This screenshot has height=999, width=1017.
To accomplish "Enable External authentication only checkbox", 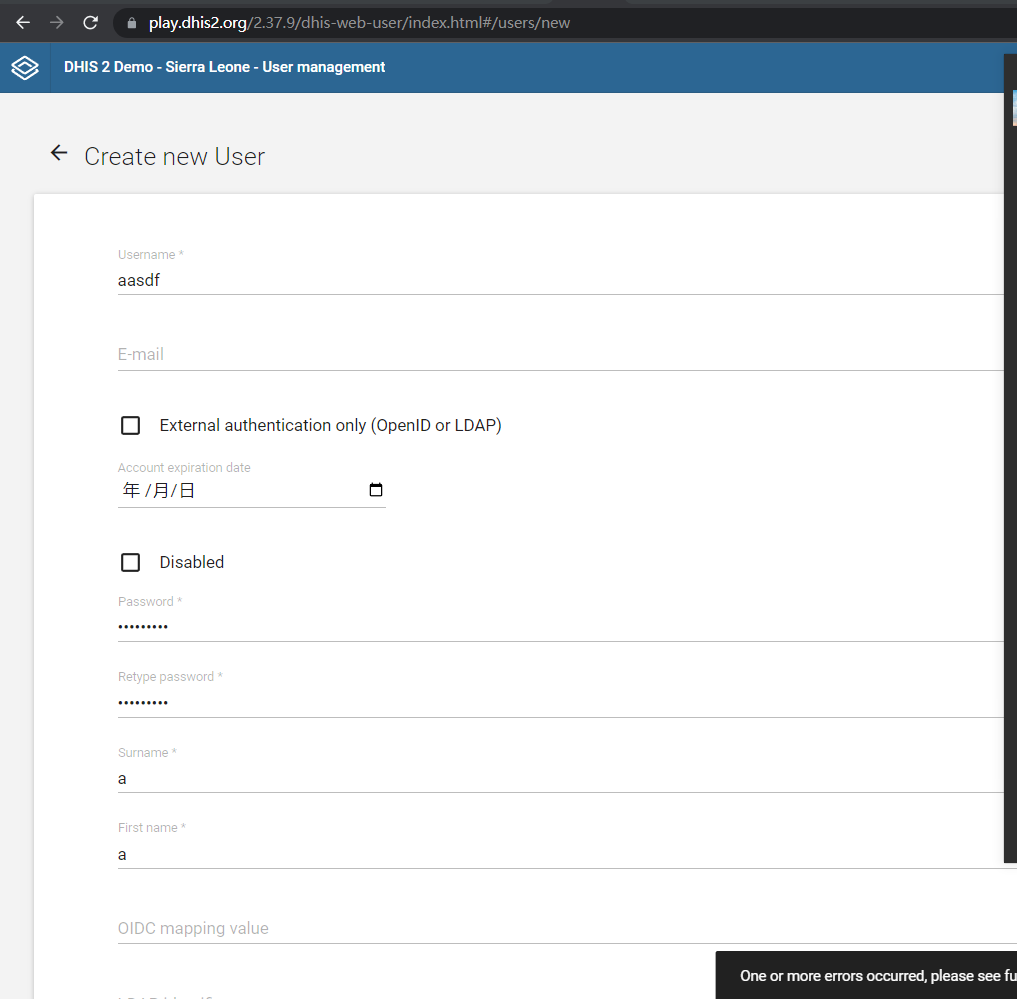I will [x=130, y=426].
